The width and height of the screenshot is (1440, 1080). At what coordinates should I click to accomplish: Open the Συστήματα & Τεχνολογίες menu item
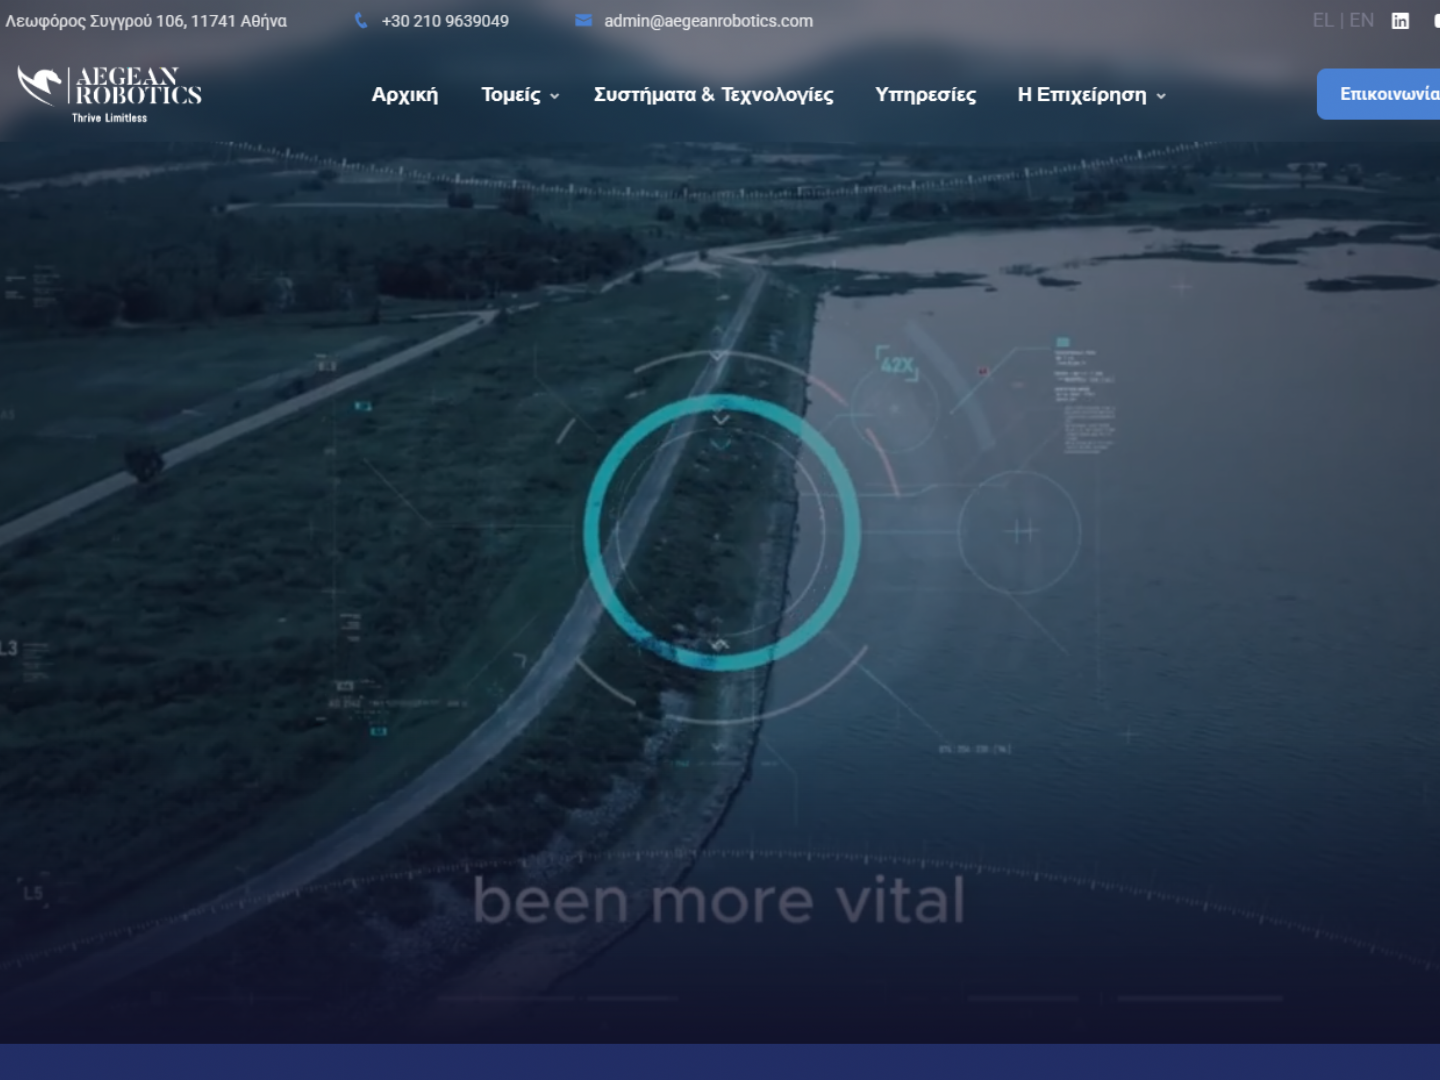(713, 95)
